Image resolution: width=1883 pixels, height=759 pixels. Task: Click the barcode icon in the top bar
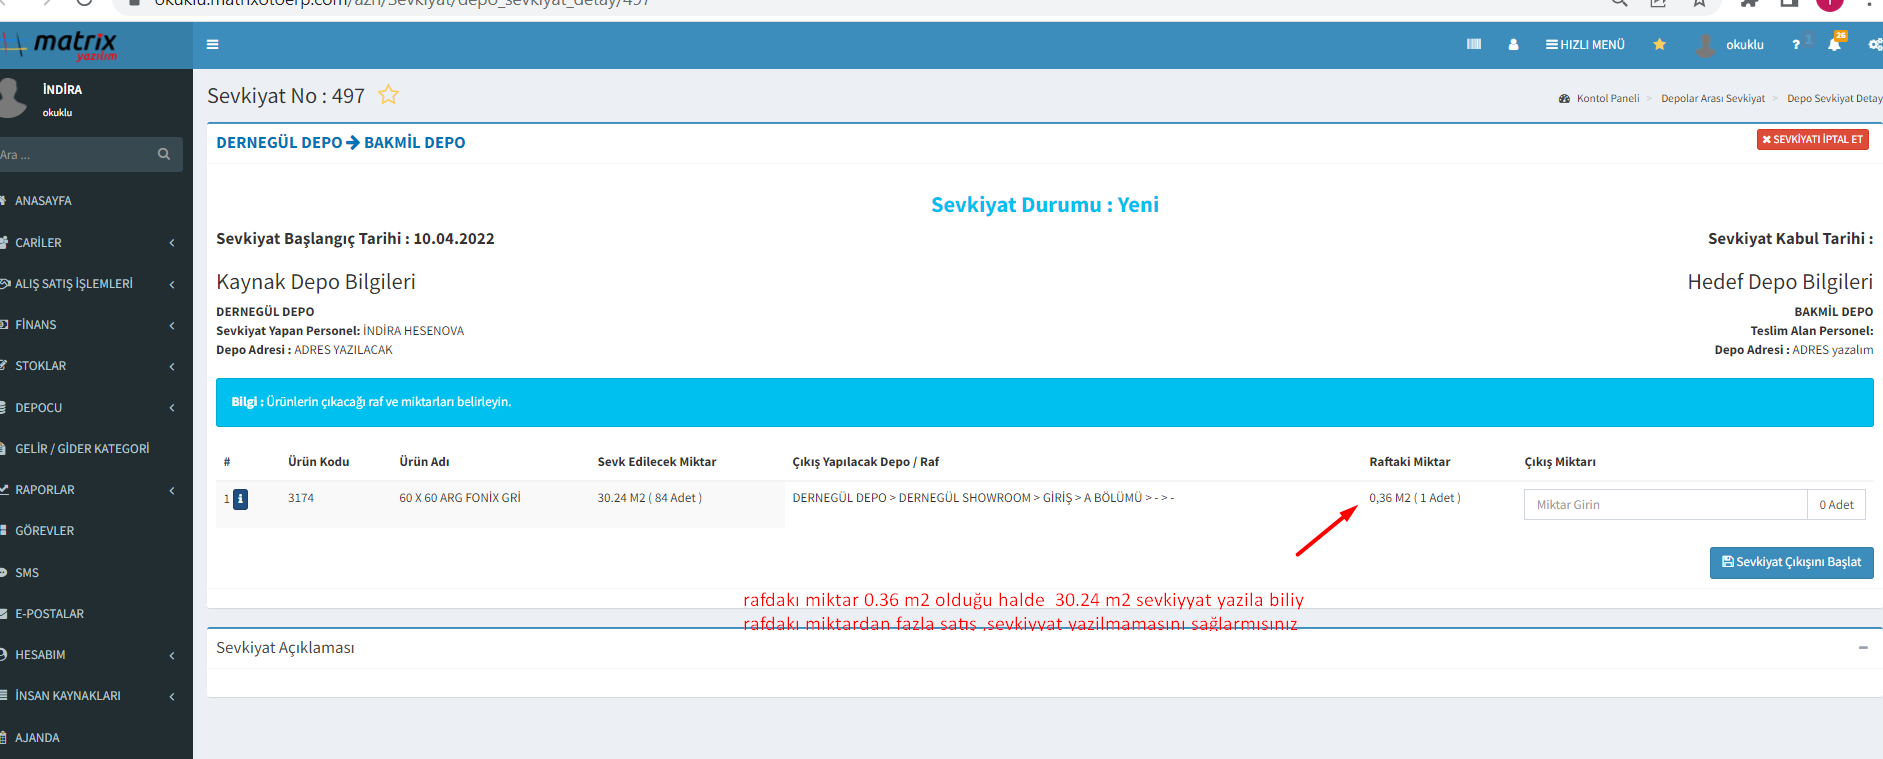[1473, 44]
